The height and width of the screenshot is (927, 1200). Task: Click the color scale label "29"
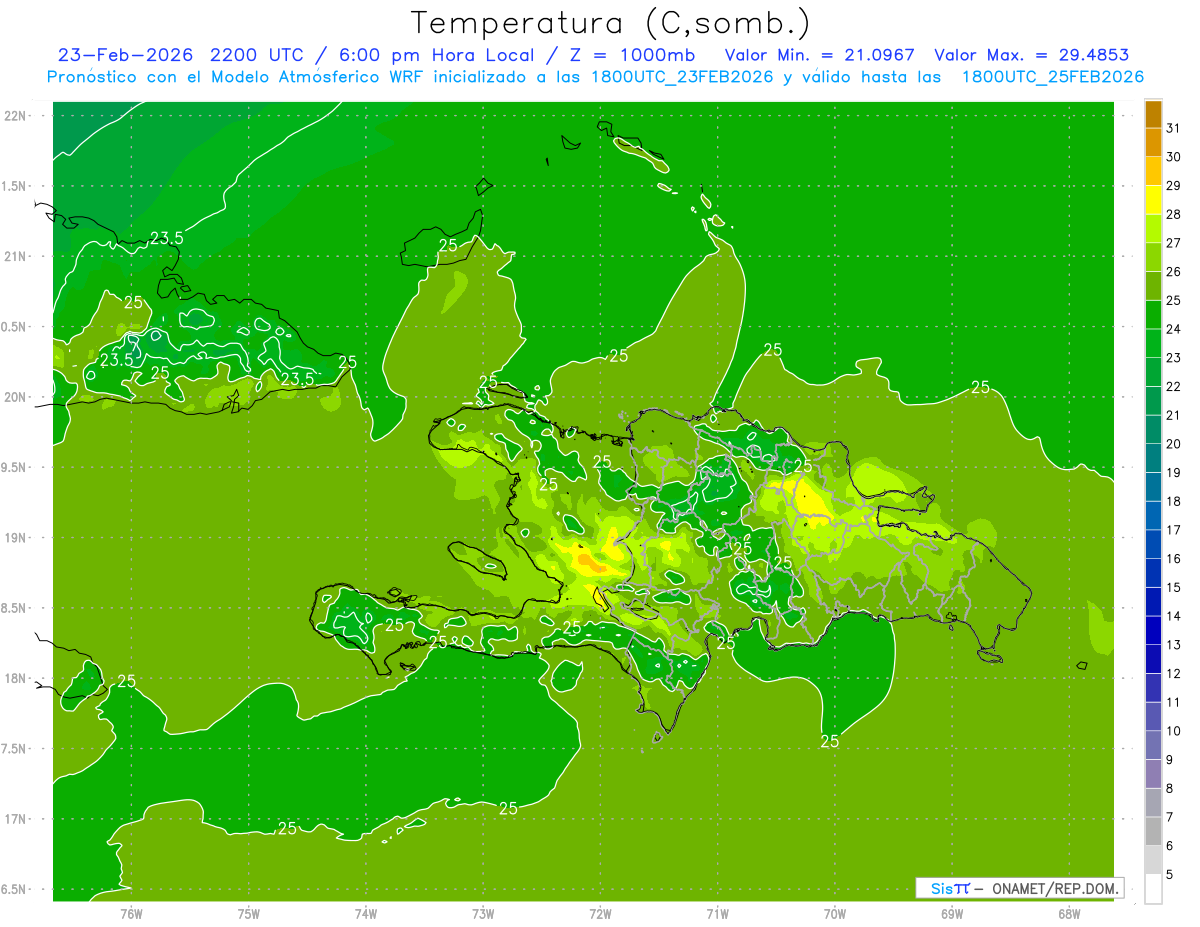tap(1173, 185)
